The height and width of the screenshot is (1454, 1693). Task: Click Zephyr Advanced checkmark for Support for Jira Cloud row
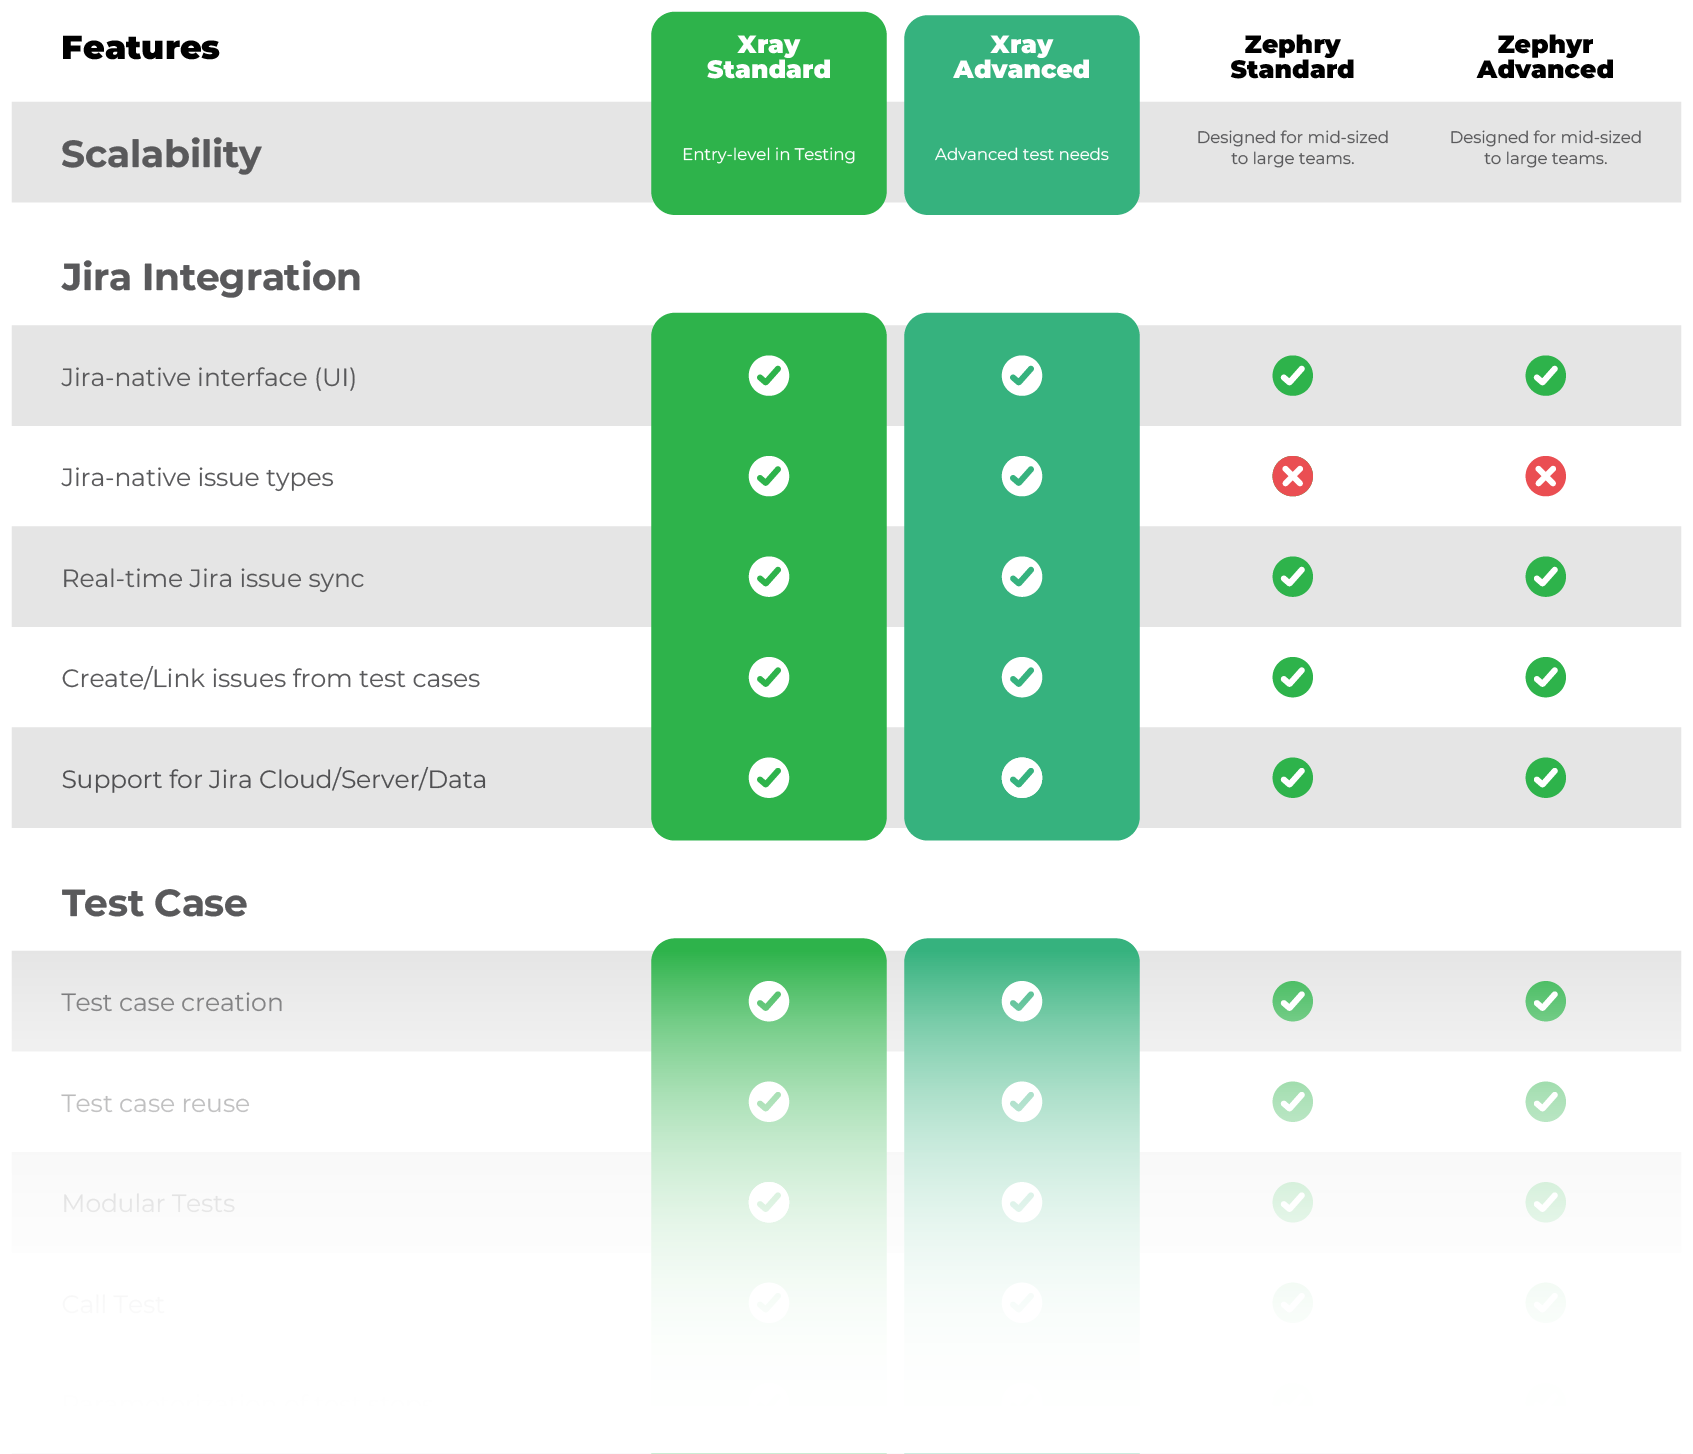click(x=1545, y=778)
